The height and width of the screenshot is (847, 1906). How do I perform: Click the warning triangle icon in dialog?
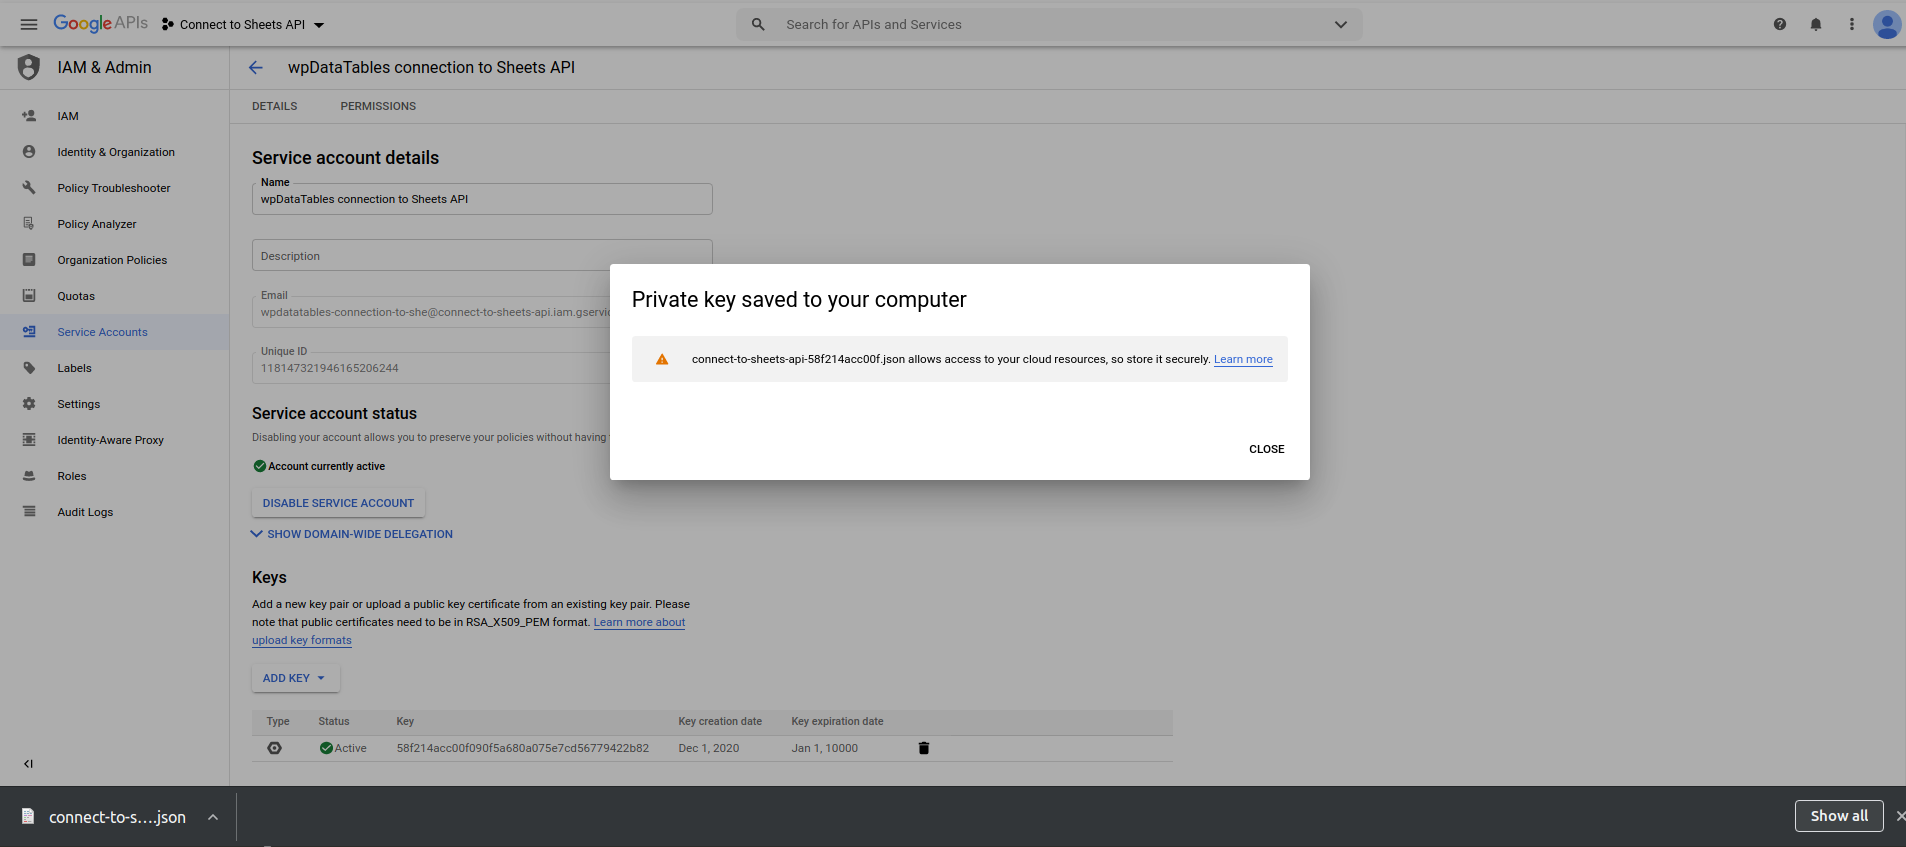(662, 359)
